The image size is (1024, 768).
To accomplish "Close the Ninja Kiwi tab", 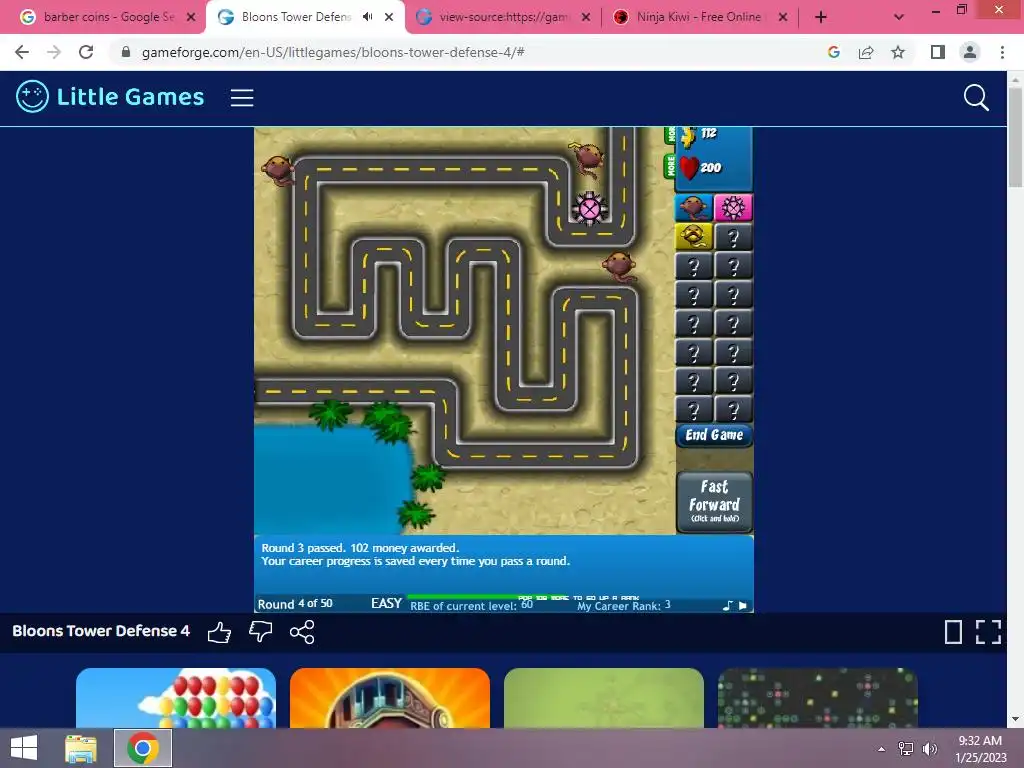I will pyautogui.click(x=782, y=18).
